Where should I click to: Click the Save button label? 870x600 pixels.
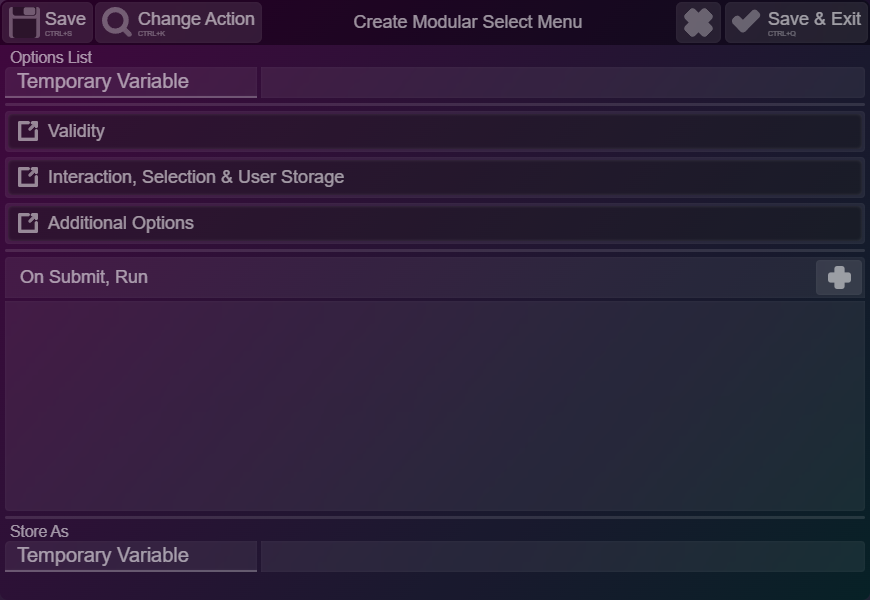pos(65,19)
